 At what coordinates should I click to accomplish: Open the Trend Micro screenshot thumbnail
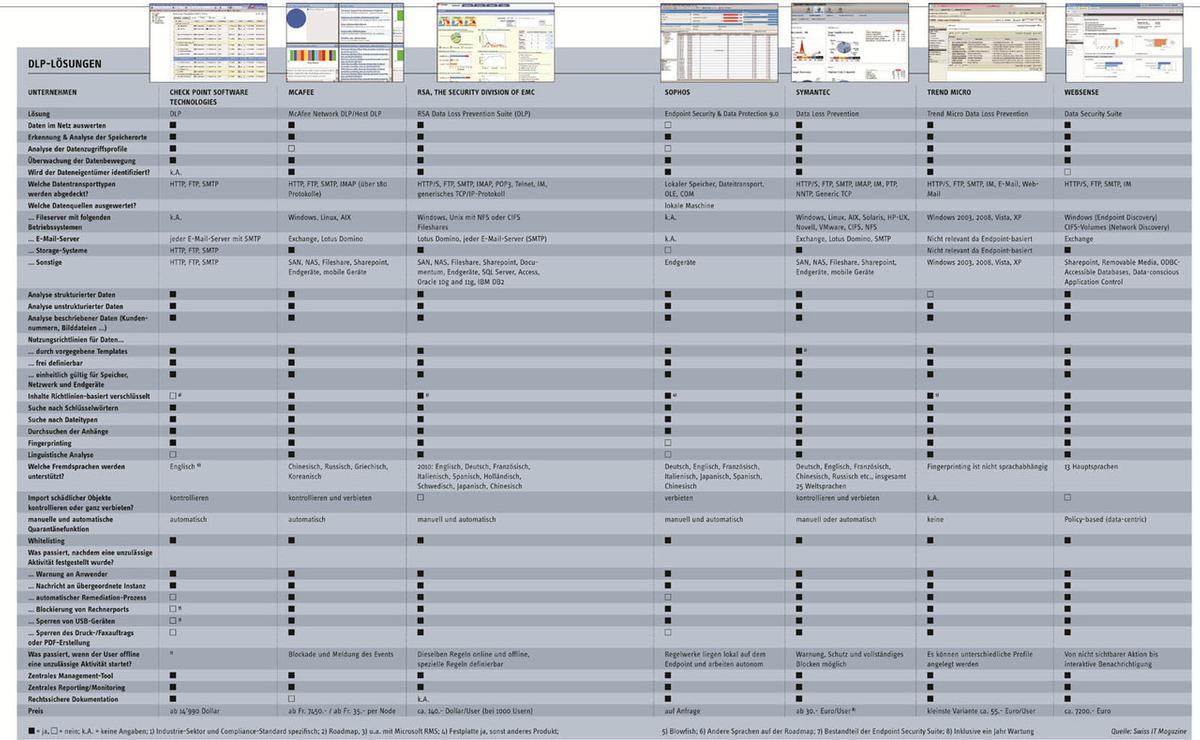[987, 42]
